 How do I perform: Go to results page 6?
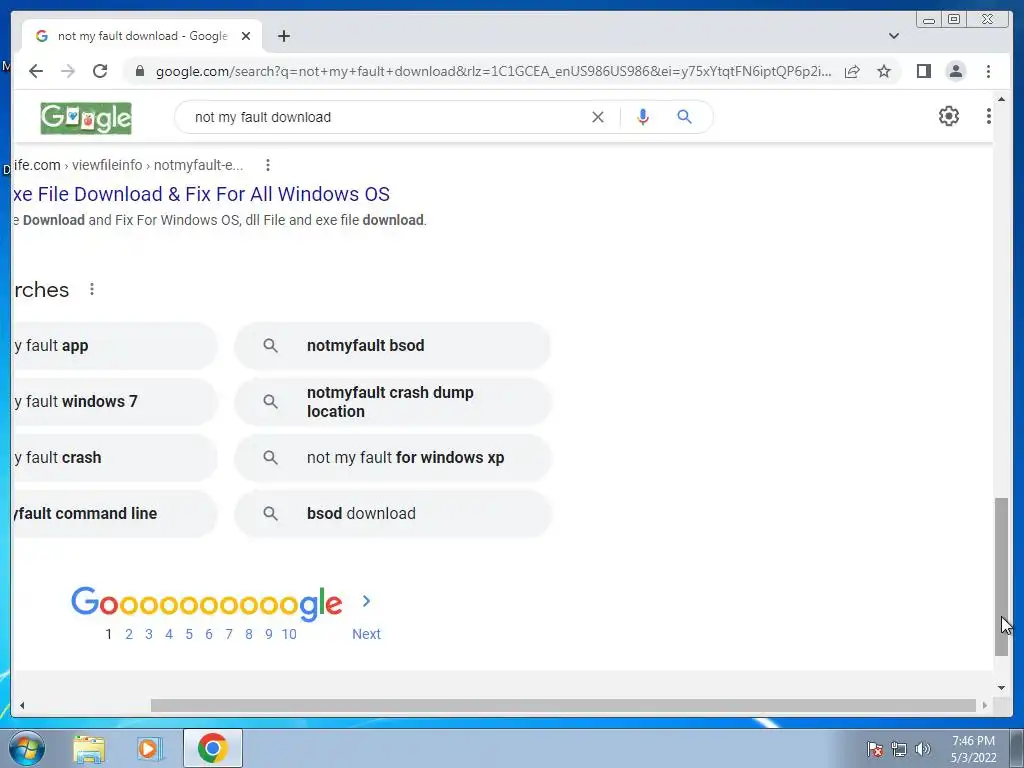click(209, 634)
